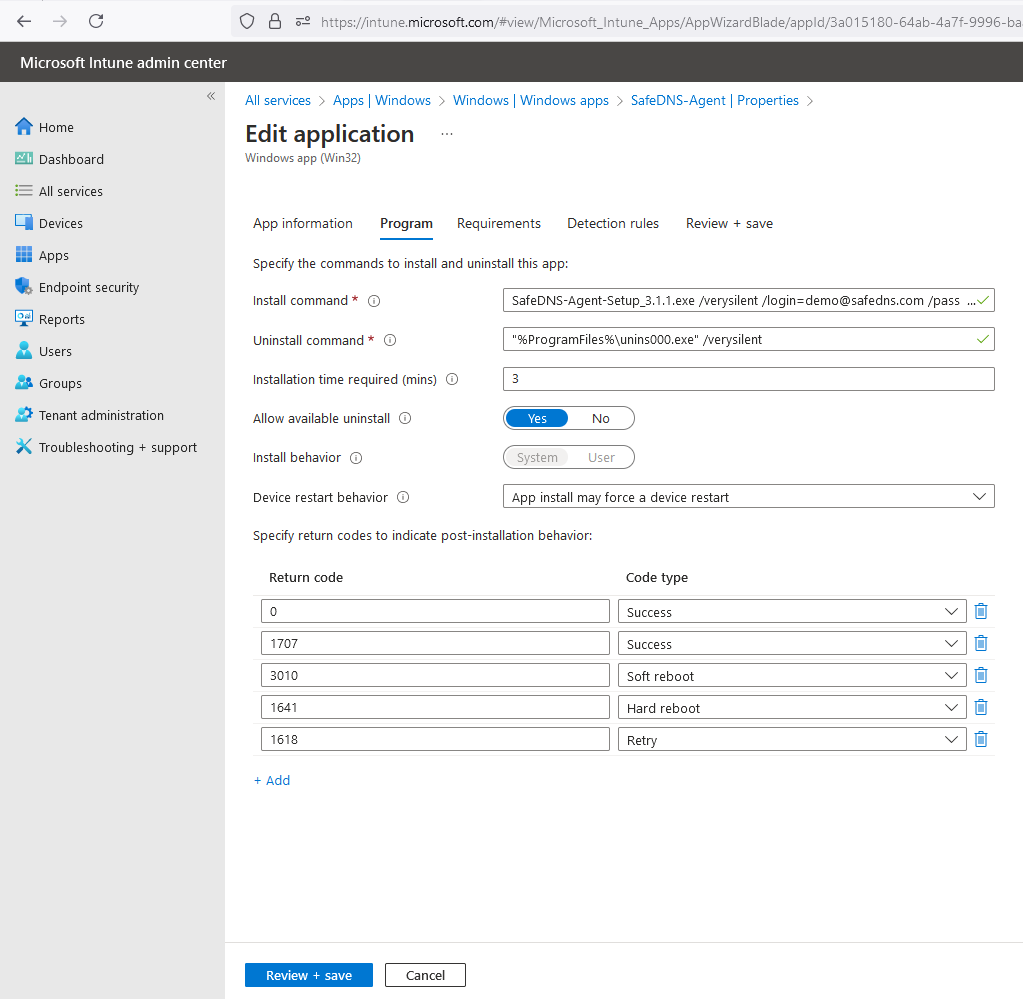The width and height of the screenshot is (1023, 999).
Task: Open Retry code type dropdown
Action: pos(792,739)
